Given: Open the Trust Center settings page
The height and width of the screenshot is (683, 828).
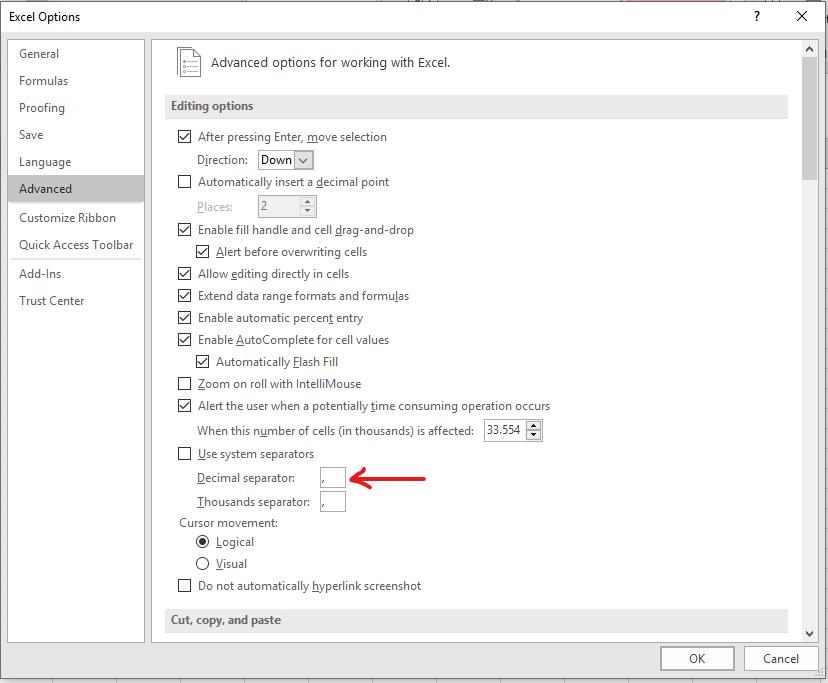Looking at the screenshot, I should coord(52,300).
